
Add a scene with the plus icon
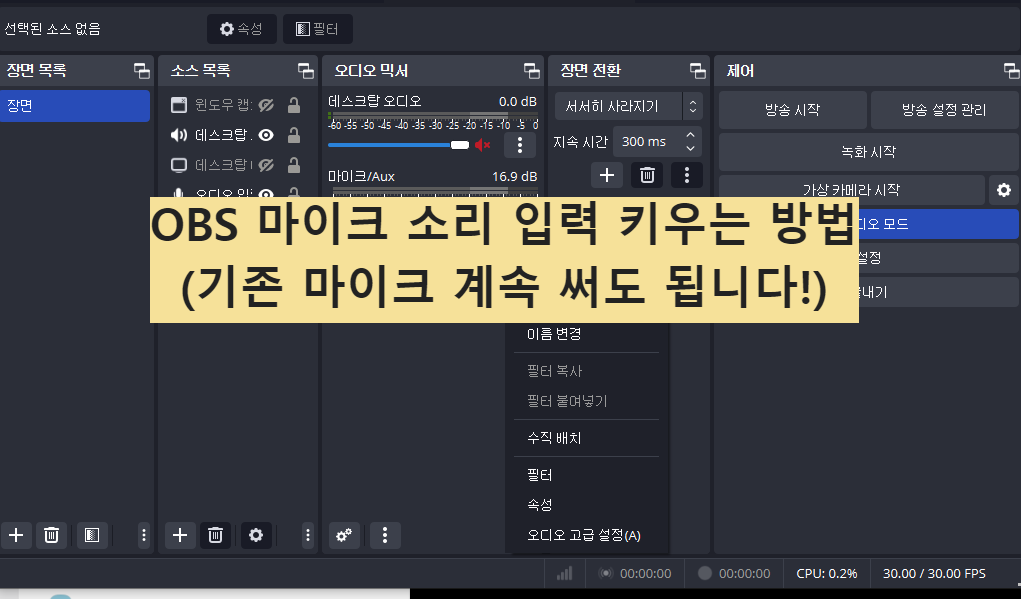[16, 535]
